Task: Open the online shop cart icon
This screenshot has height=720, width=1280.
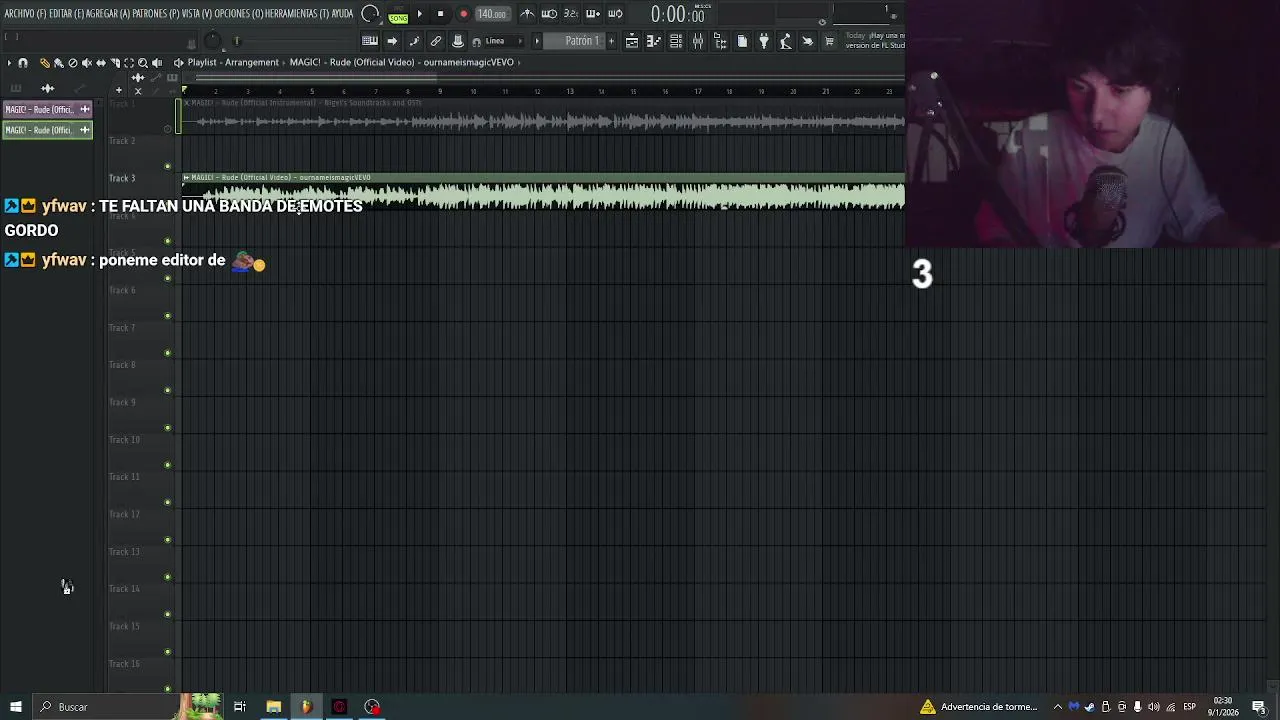Action: [x=829, y=41]
